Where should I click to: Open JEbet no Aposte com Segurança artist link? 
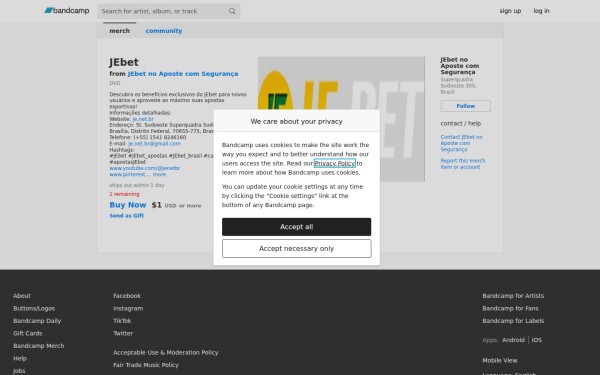(x=183, y=73)
